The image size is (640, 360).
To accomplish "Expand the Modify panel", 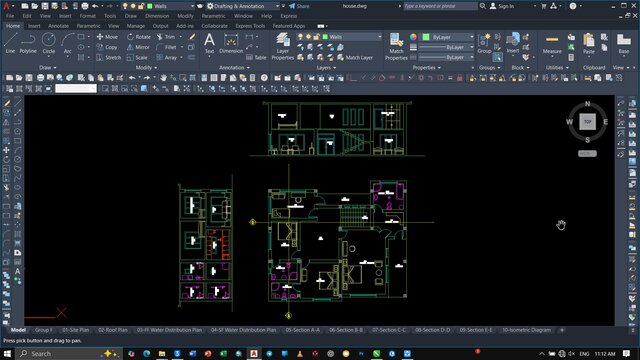I will (x=146, y=67).
